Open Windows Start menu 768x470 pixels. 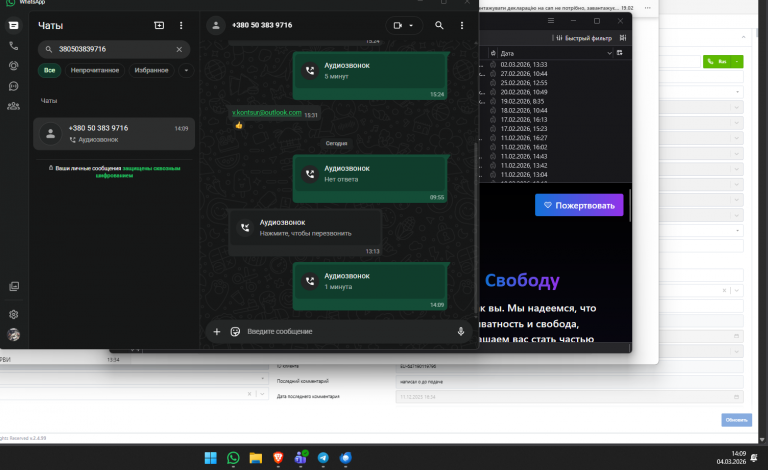[211, 458]
